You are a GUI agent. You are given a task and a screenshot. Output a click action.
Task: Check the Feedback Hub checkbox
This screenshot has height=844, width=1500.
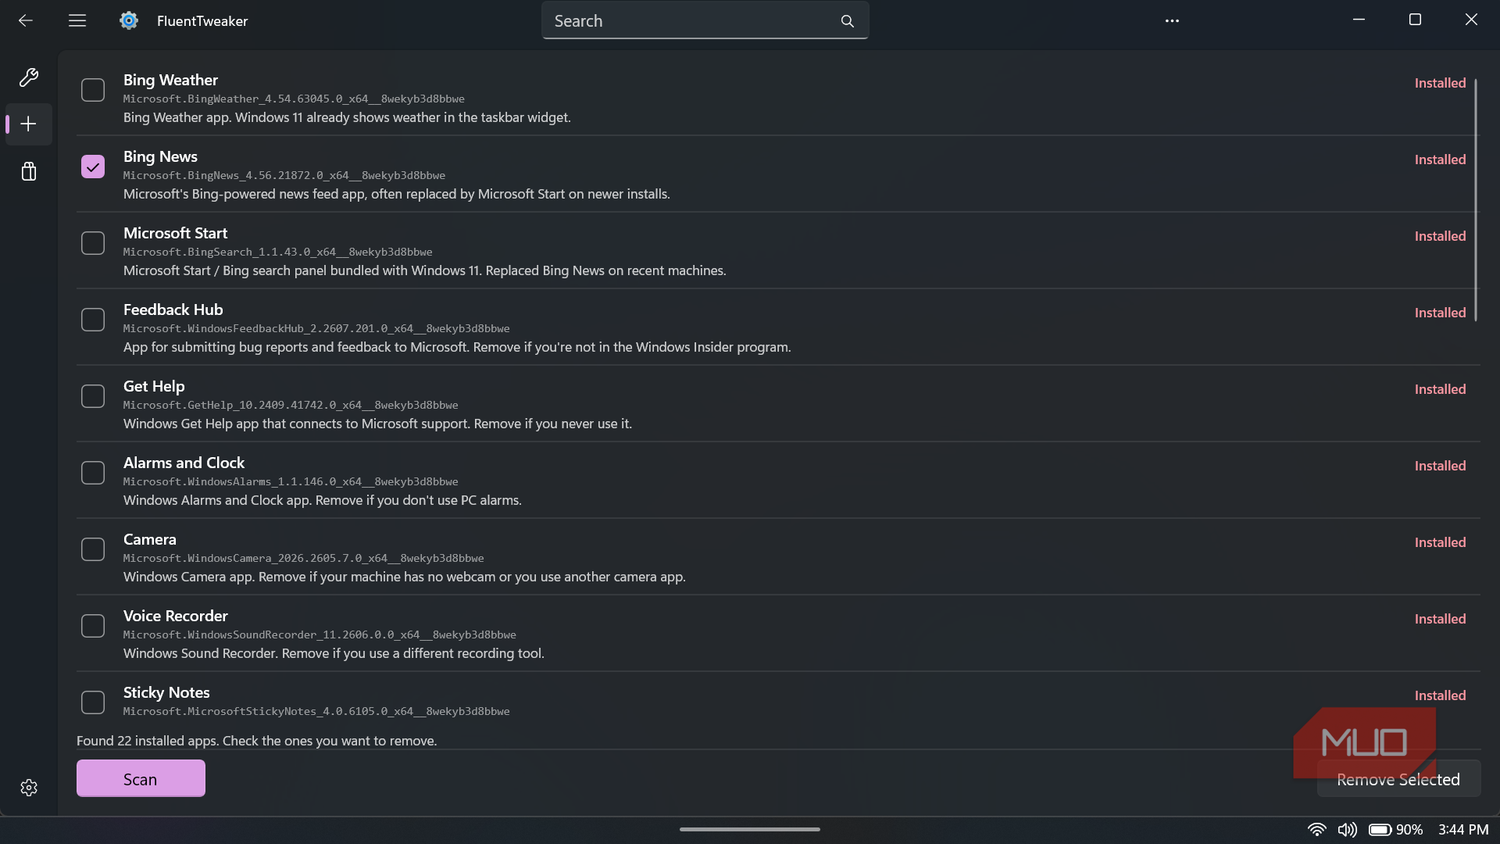(93, 320)
